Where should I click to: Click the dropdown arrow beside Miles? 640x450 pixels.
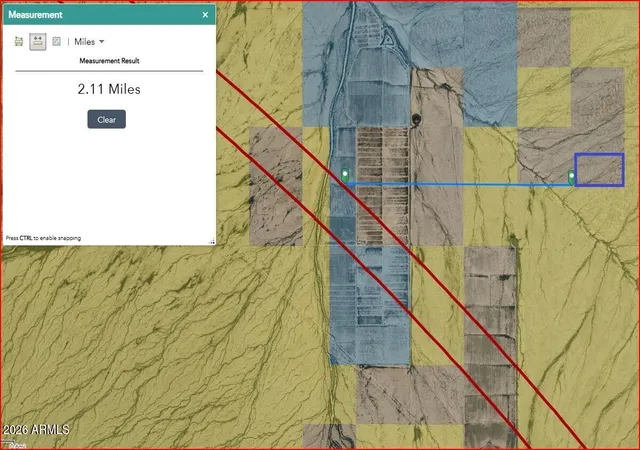coord(102,41)
